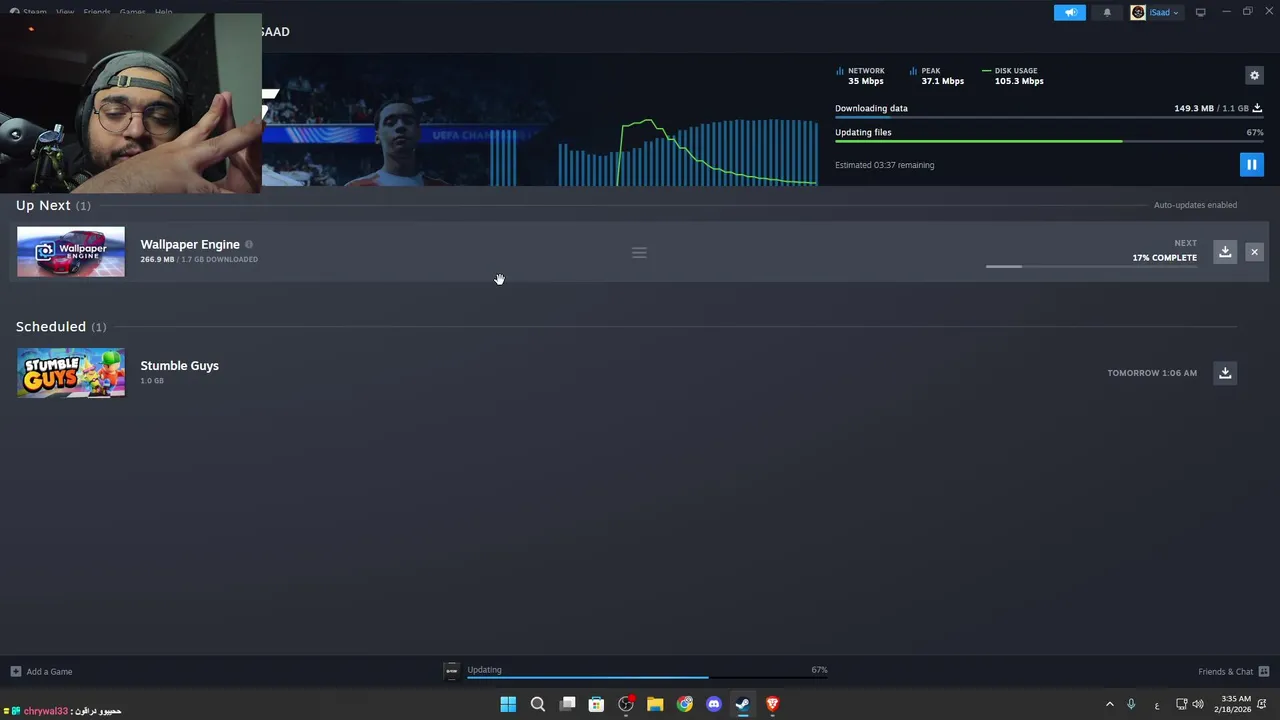Screen dimensions: 1280x720
Task: Open OBS Studio from the taskbar
Action: pyautogui.click(x=626, y=704)
